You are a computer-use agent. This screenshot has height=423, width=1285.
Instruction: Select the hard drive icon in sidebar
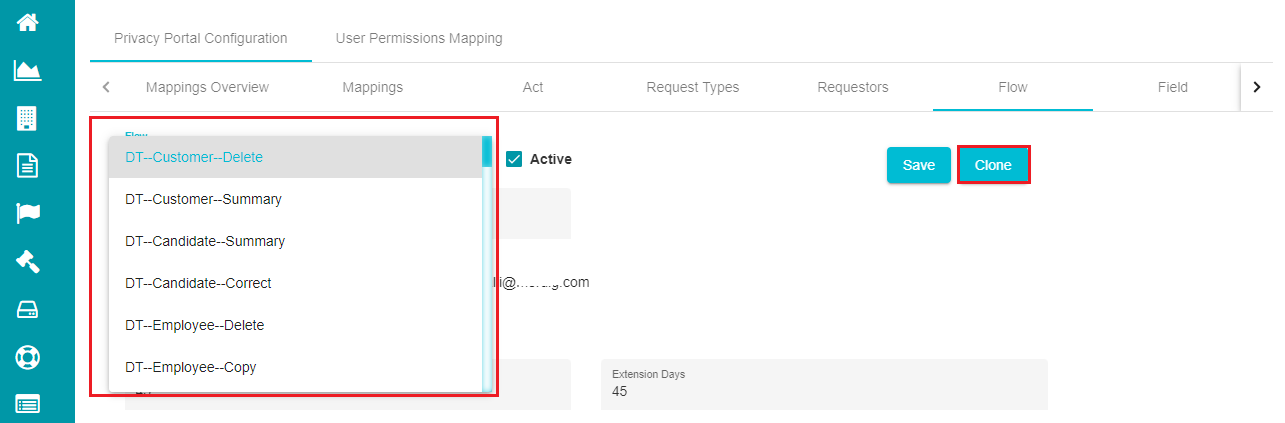(28, 309)
